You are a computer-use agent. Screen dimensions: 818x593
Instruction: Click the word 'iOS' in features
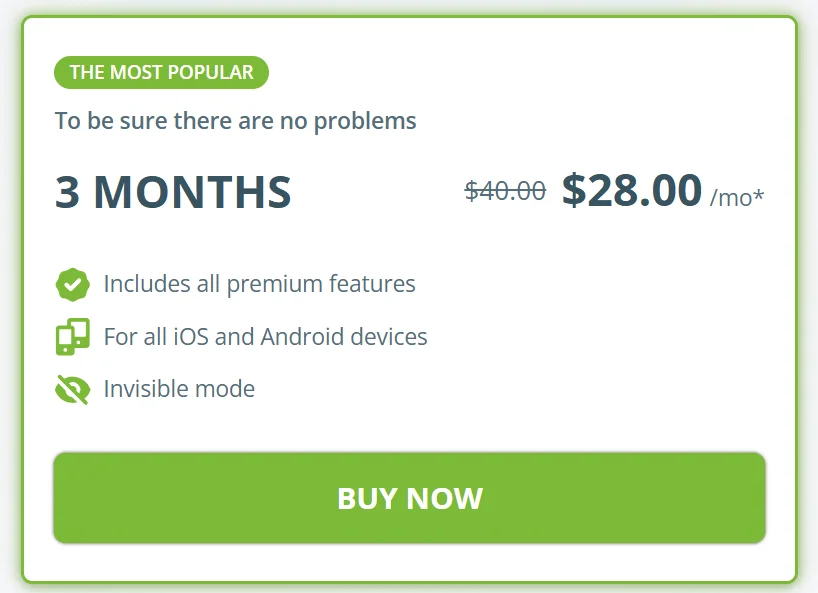coord(192,337)
